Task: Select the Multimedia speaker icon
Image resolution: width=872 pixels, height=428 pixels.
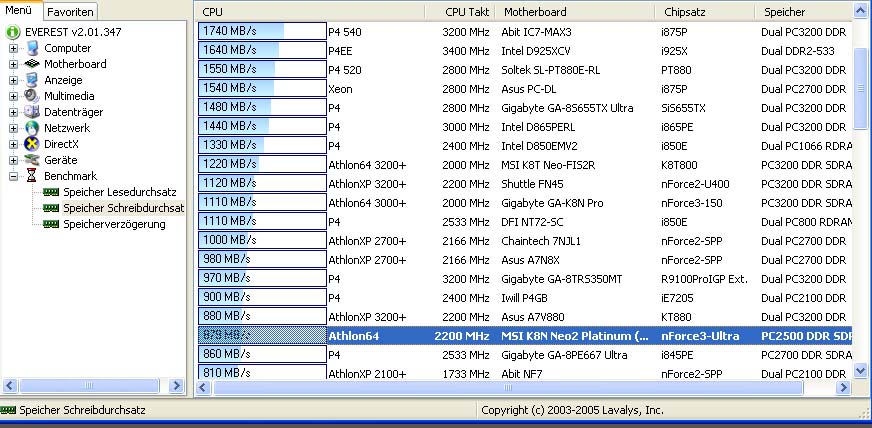Action: 32,96
